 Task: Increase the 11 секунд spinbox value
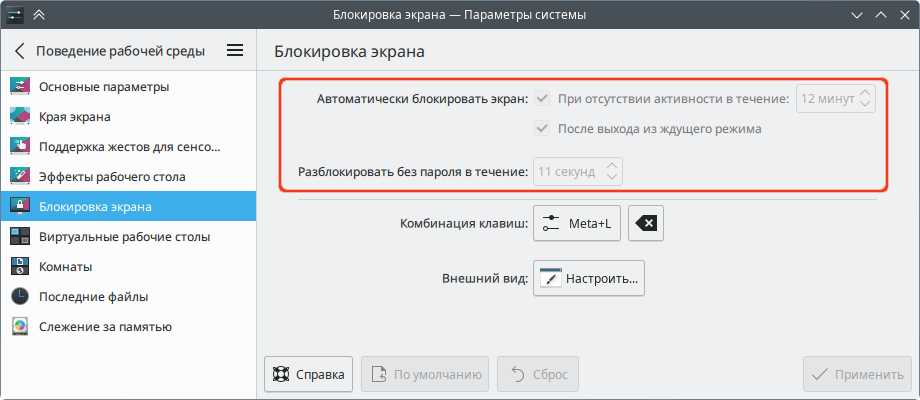[x=612, y=165]
